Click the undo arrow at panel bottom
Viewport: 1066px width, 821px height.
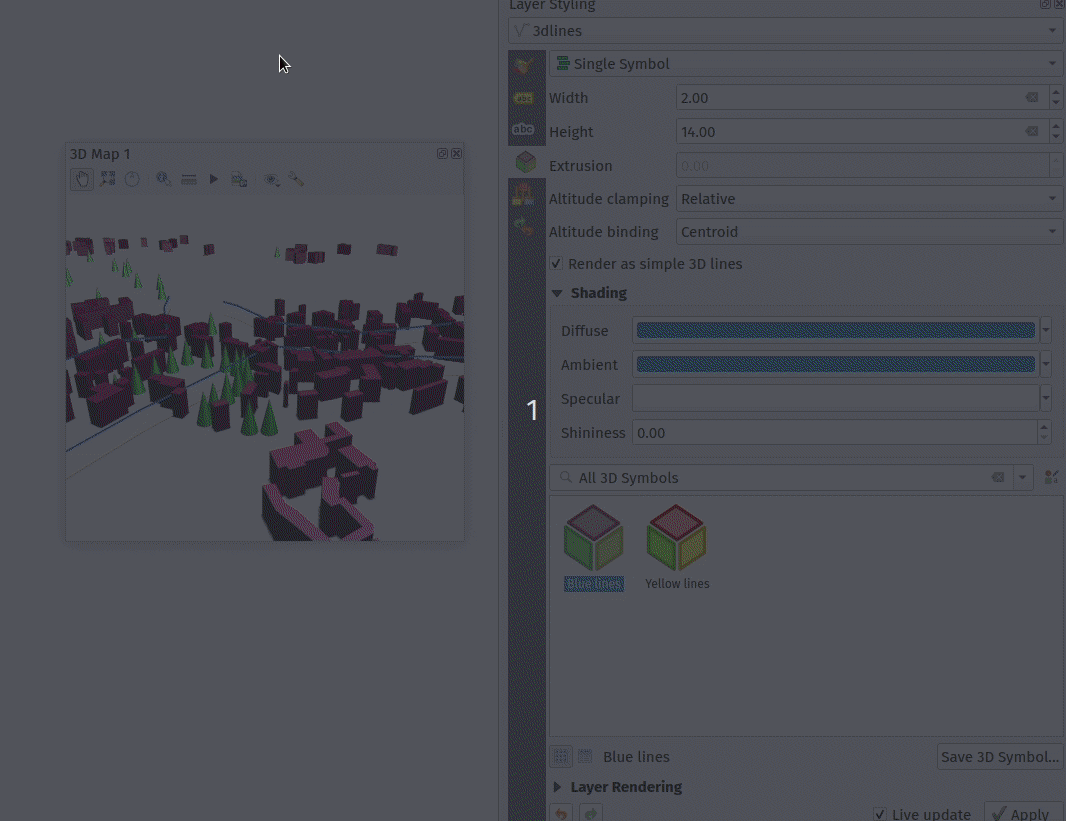(x=561, y=814)
